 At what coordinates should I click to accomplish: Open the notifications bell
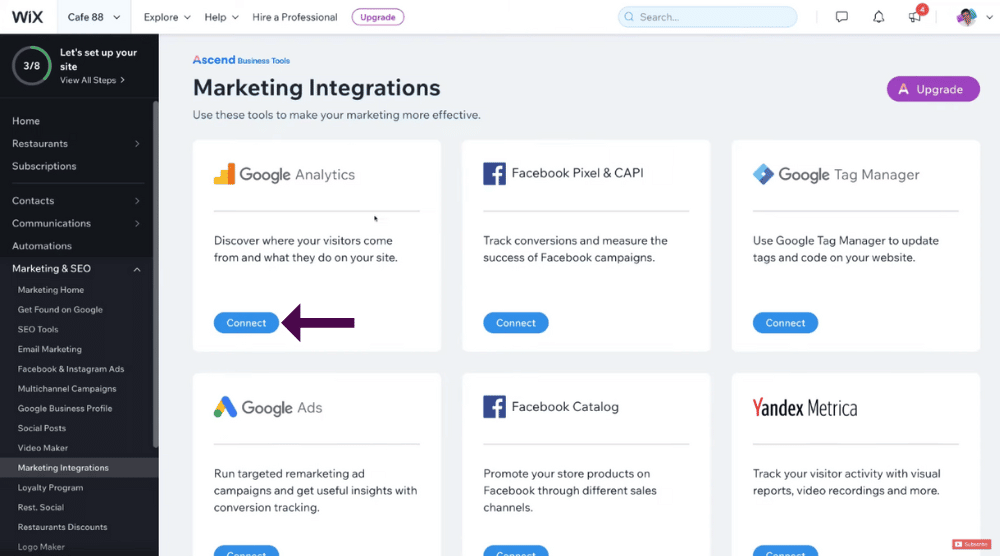click(x=878, y=17)
